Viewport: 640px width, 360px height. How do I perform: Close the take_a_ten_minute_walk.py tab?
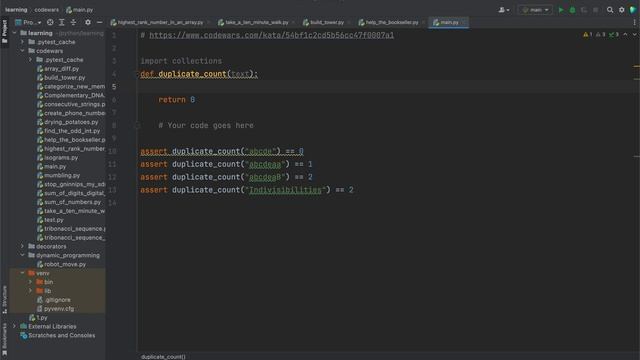(x=294, y=22)
